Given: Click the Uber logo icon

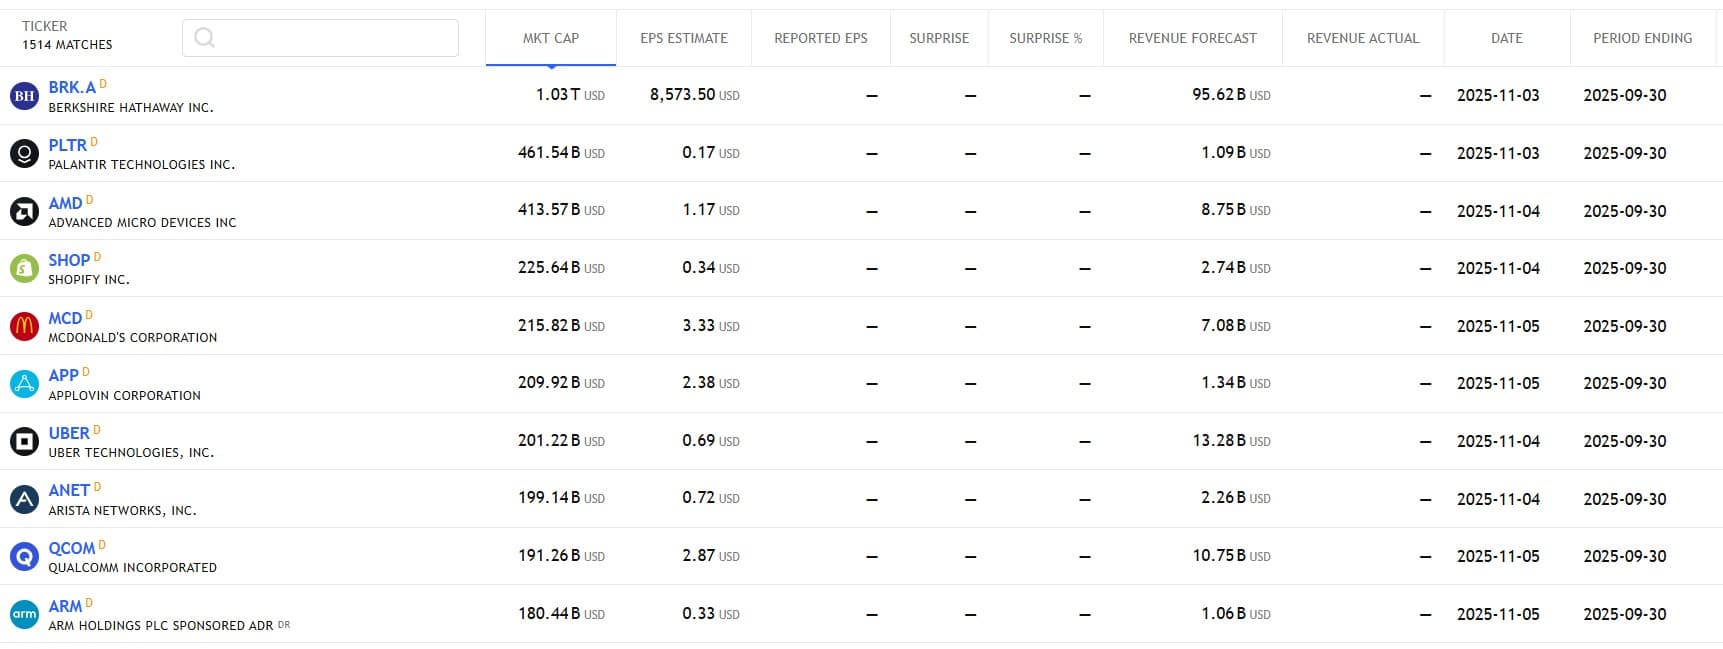Looking at the screenshot, I should pyautogui.click(x=24, y=442).
